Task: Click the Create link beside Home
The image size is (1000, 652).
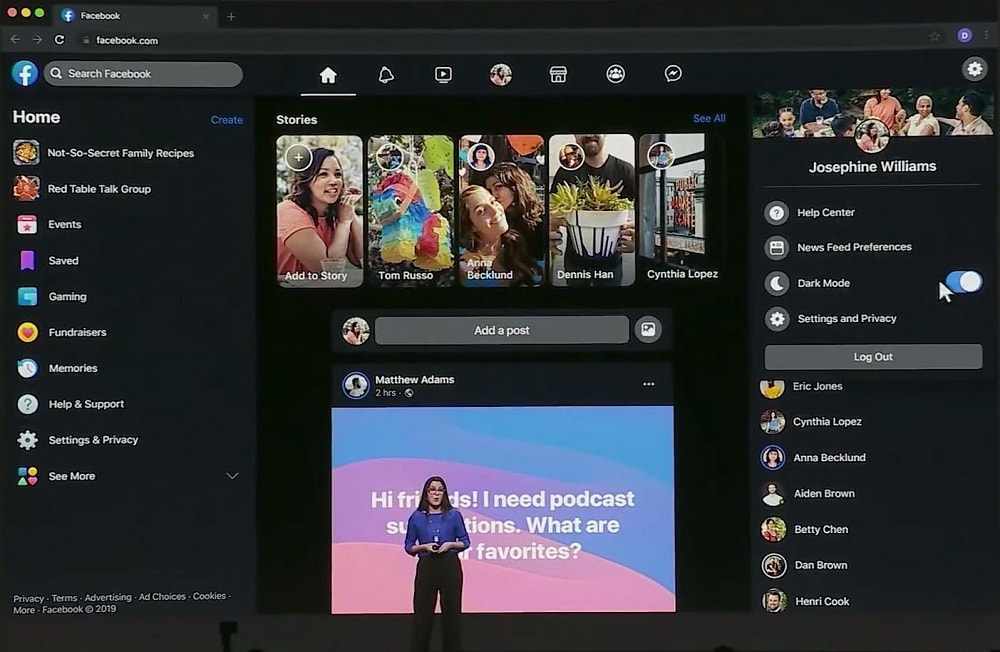Action: click(x=226, y=120)
